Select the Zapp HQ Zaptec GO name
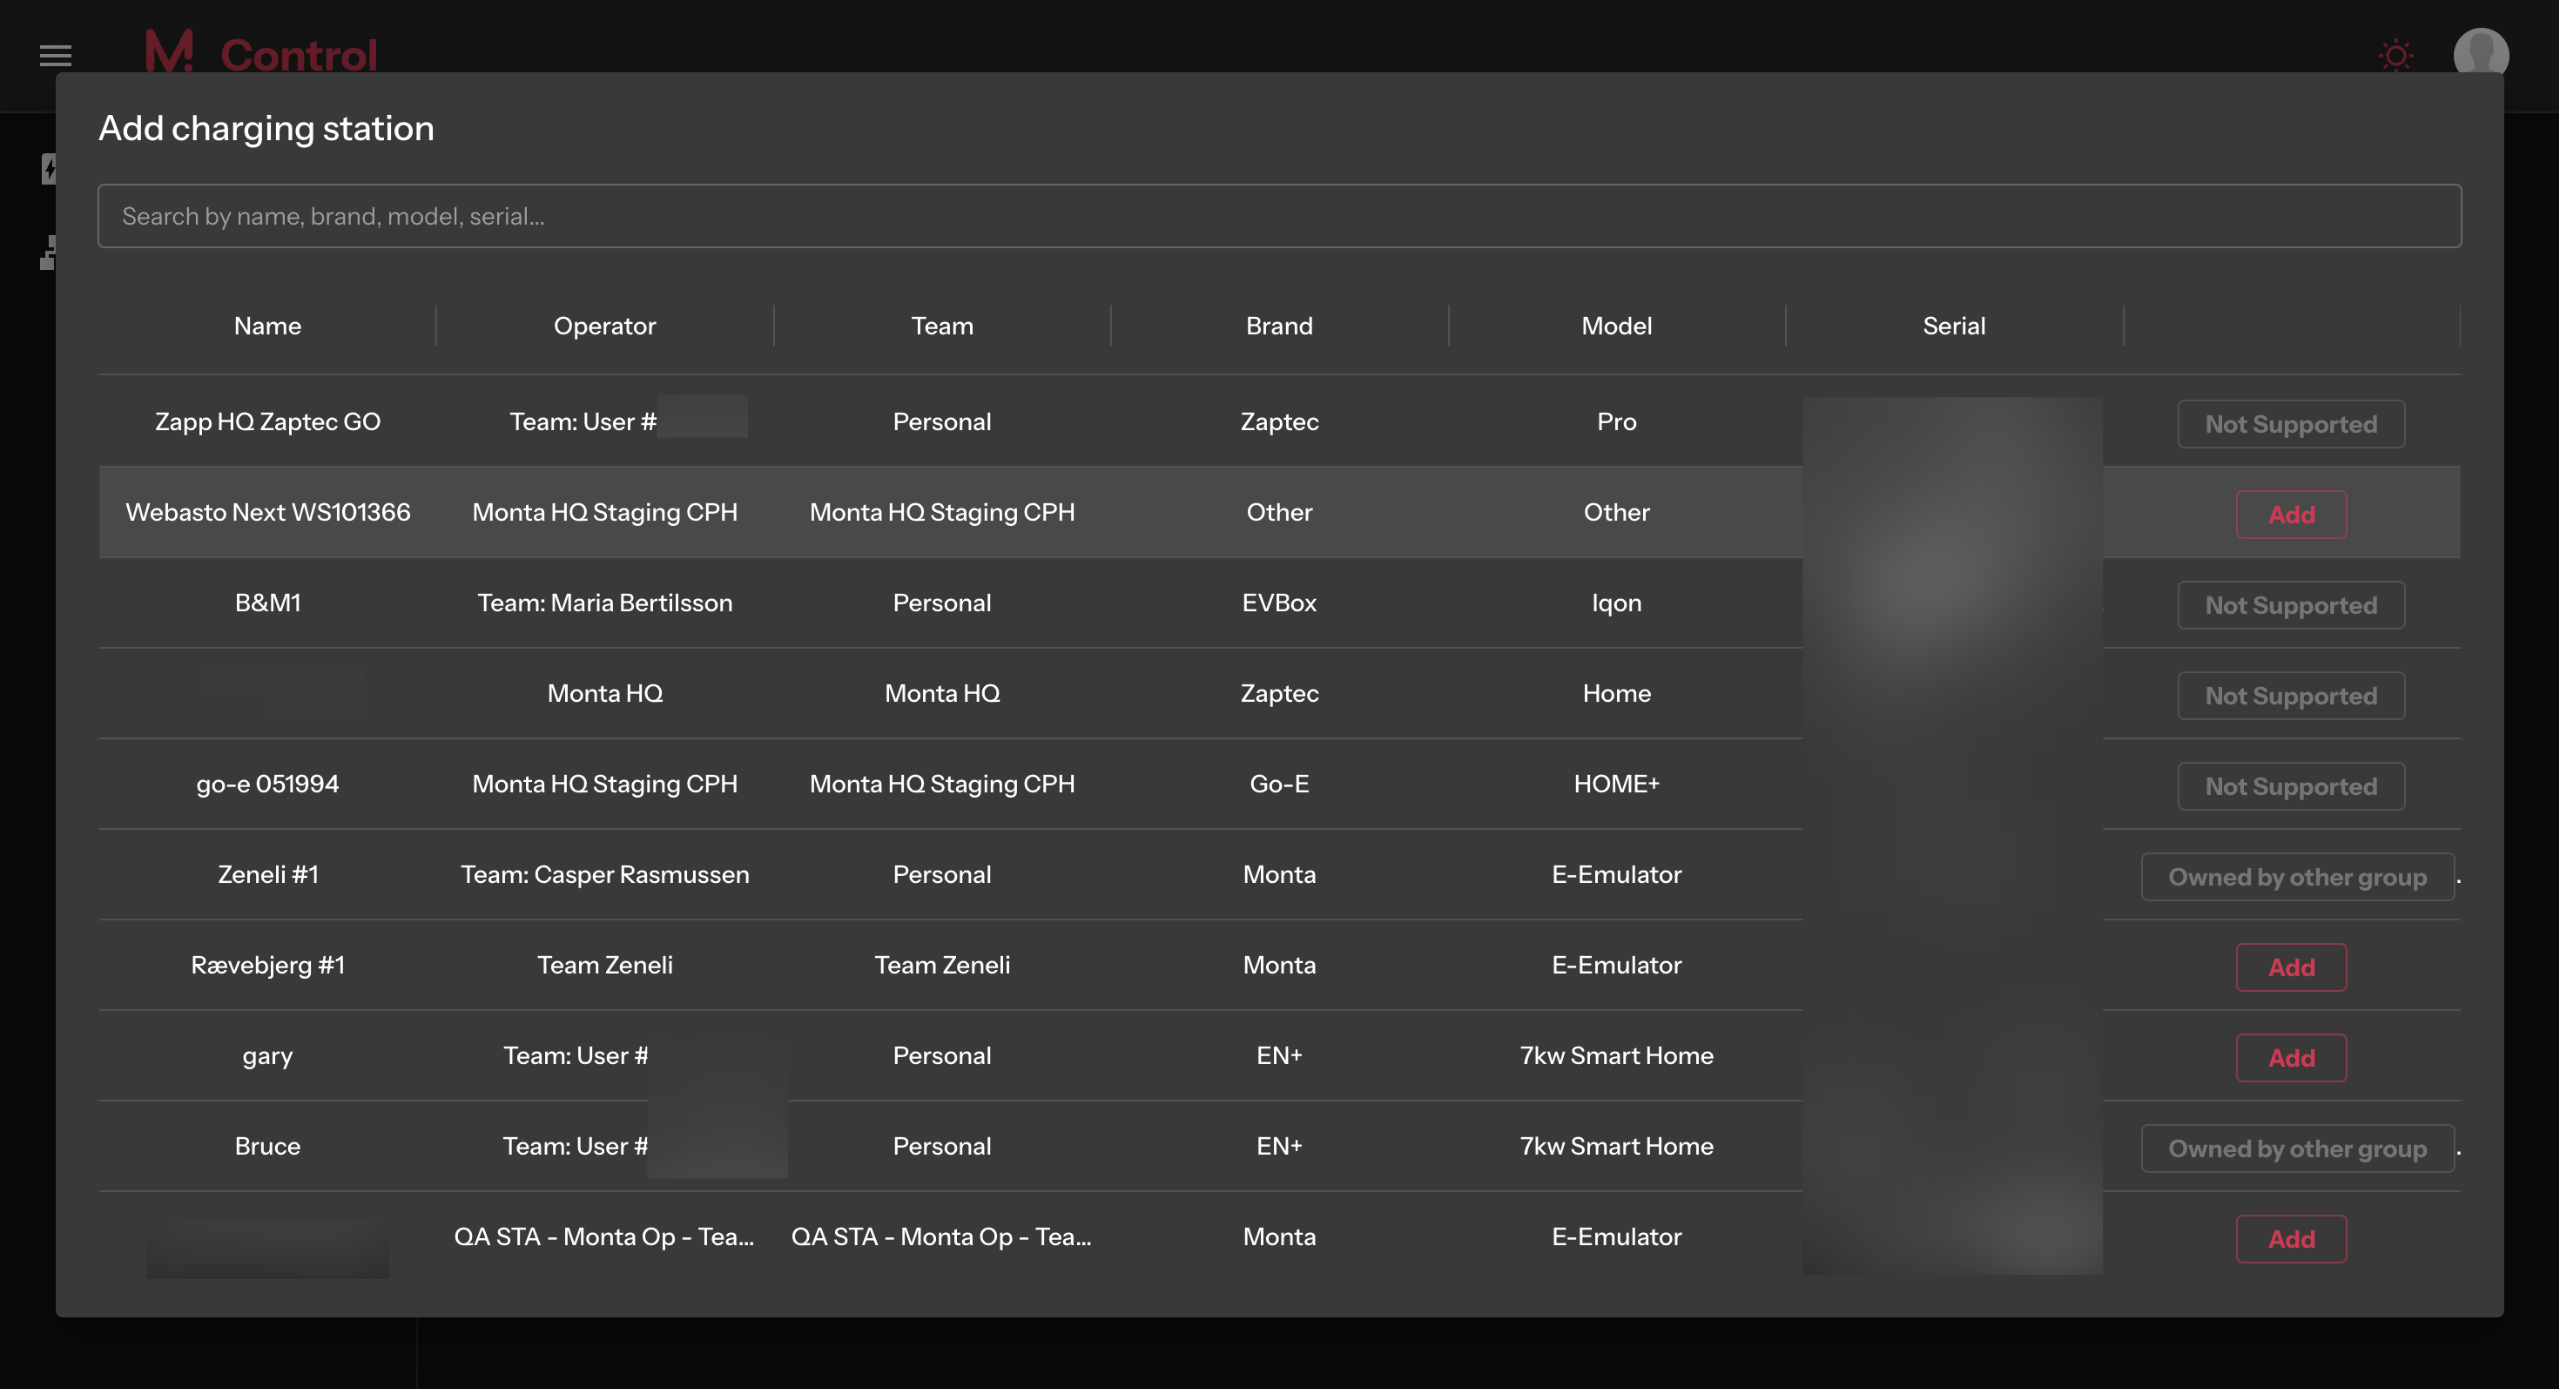Image resolution: width=2559 pixels, height=1389 pixels. 267,422
